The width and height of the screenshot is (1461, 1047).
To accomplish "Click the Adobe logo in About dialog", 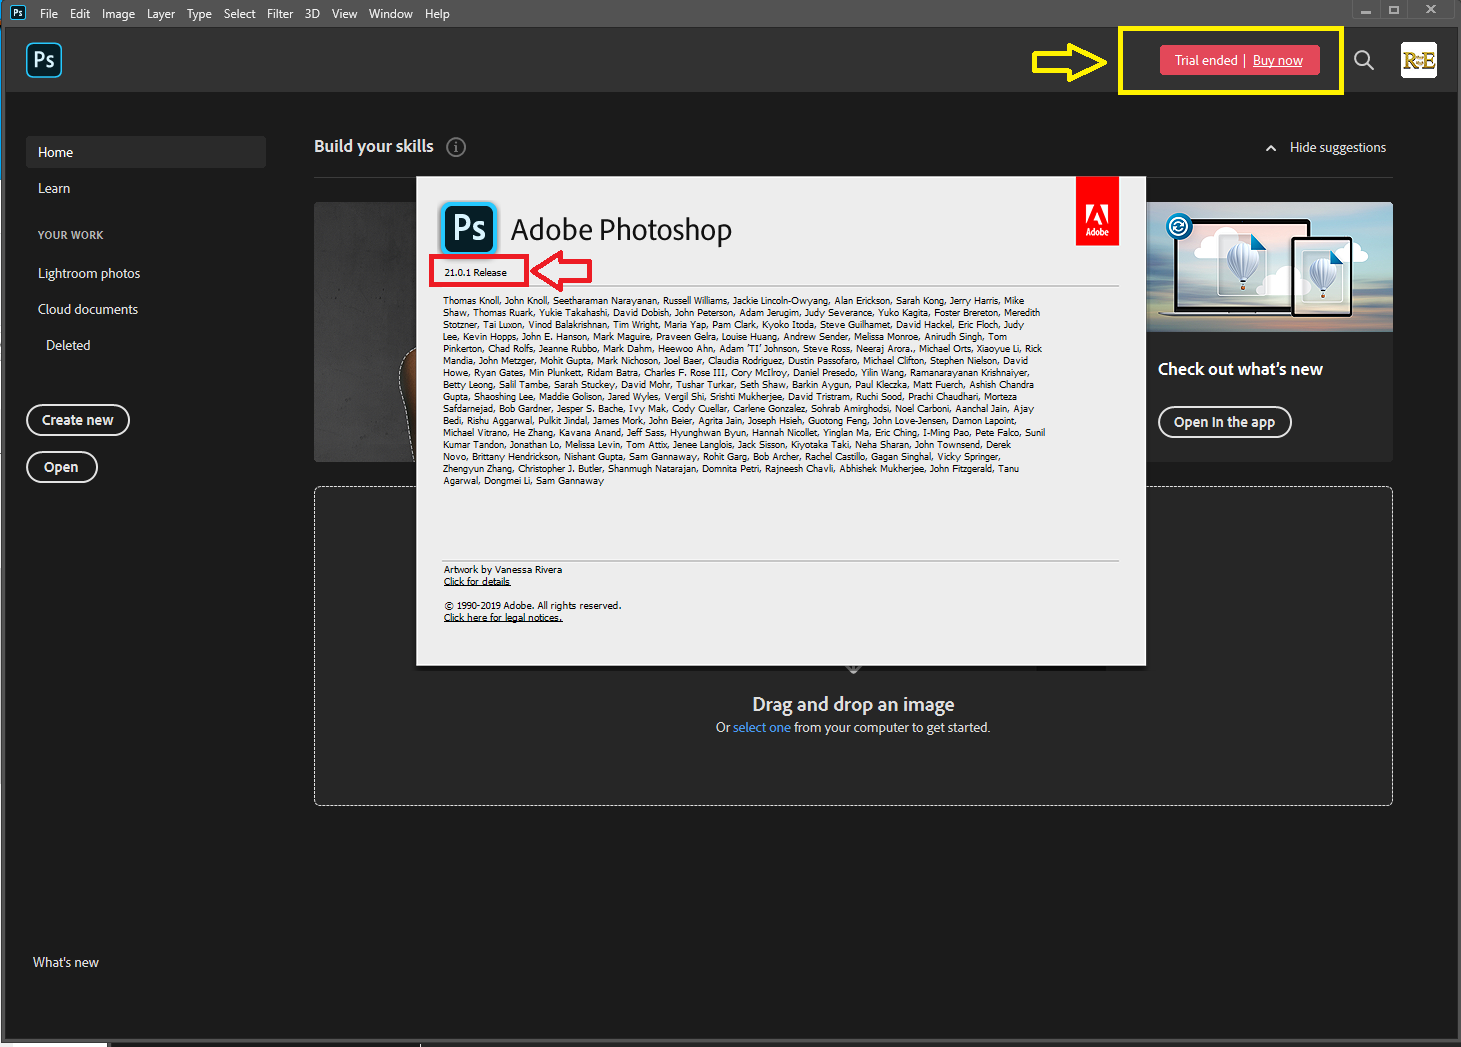I will pos(1097,211).
